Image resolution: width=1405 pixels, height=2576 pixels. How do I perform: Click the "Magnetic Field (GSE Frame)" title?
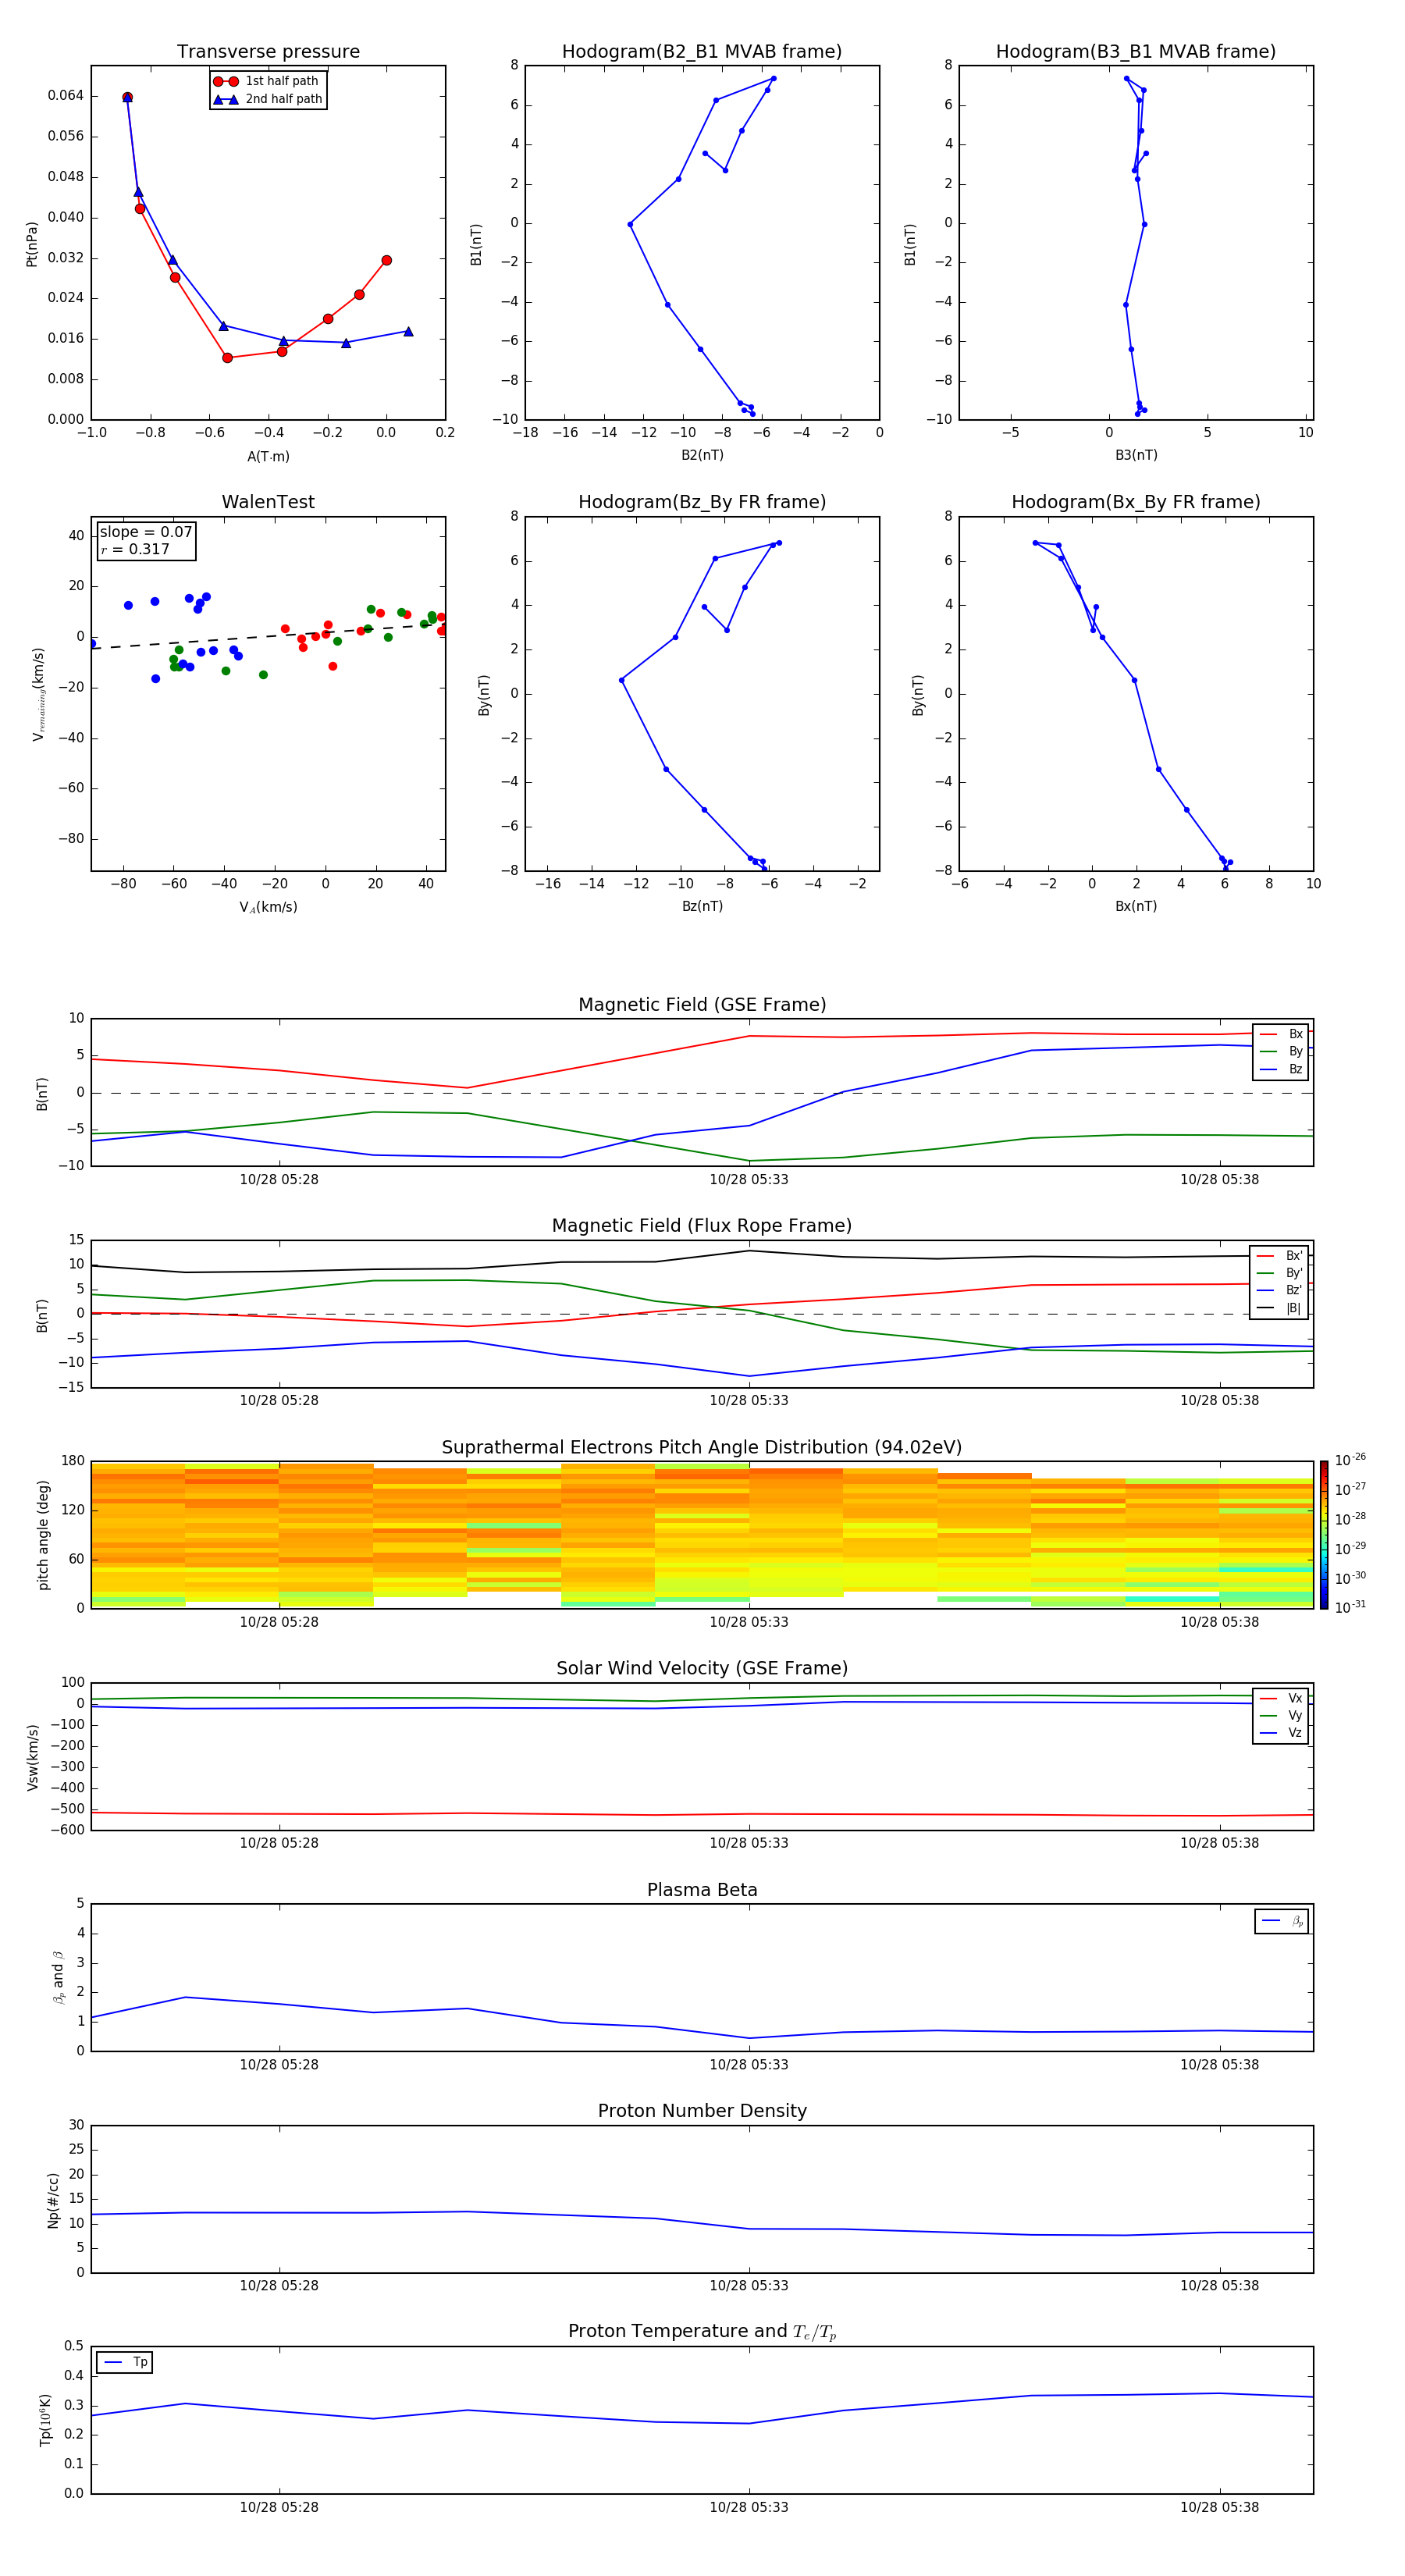(x=702, y=1005)
